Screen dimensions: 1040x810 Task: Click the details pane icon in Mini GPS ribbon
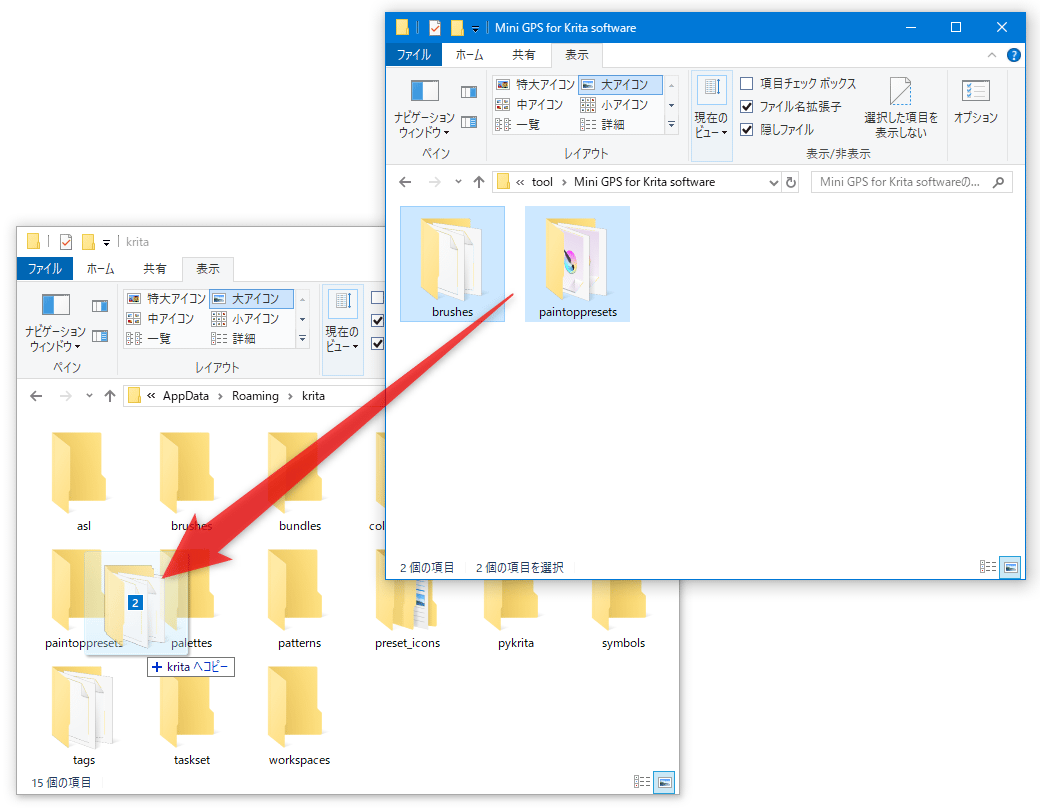(469, 122)
